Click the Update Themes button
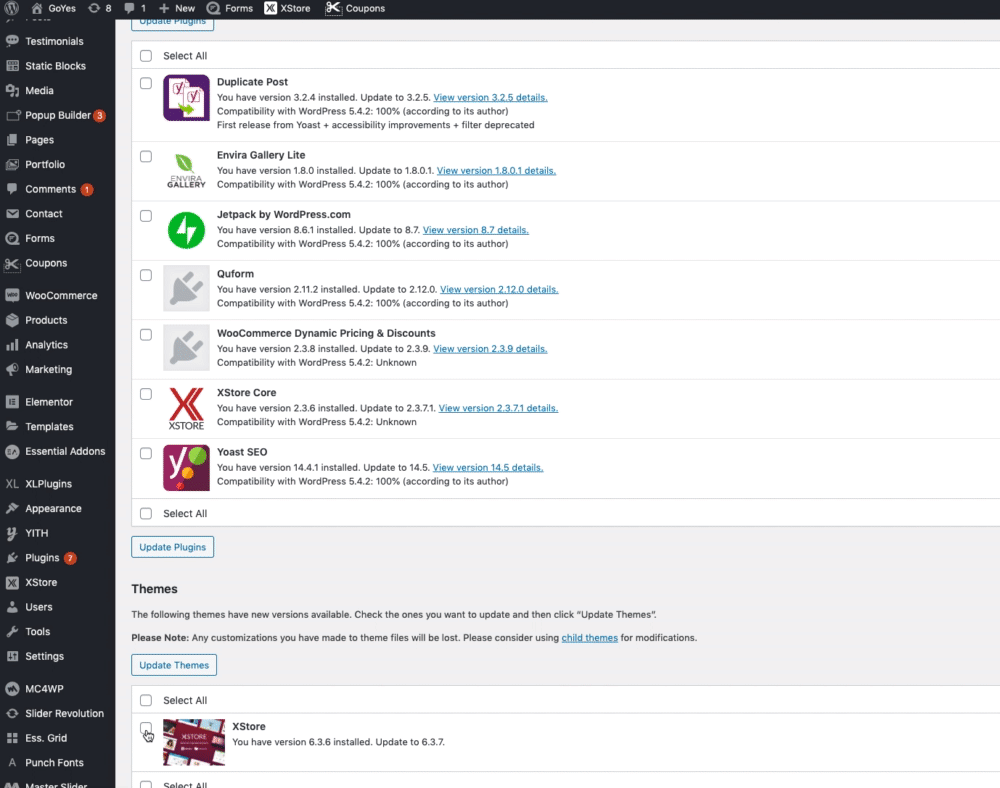This screenshot has height=788, width=1000. [x=173, y=665]
